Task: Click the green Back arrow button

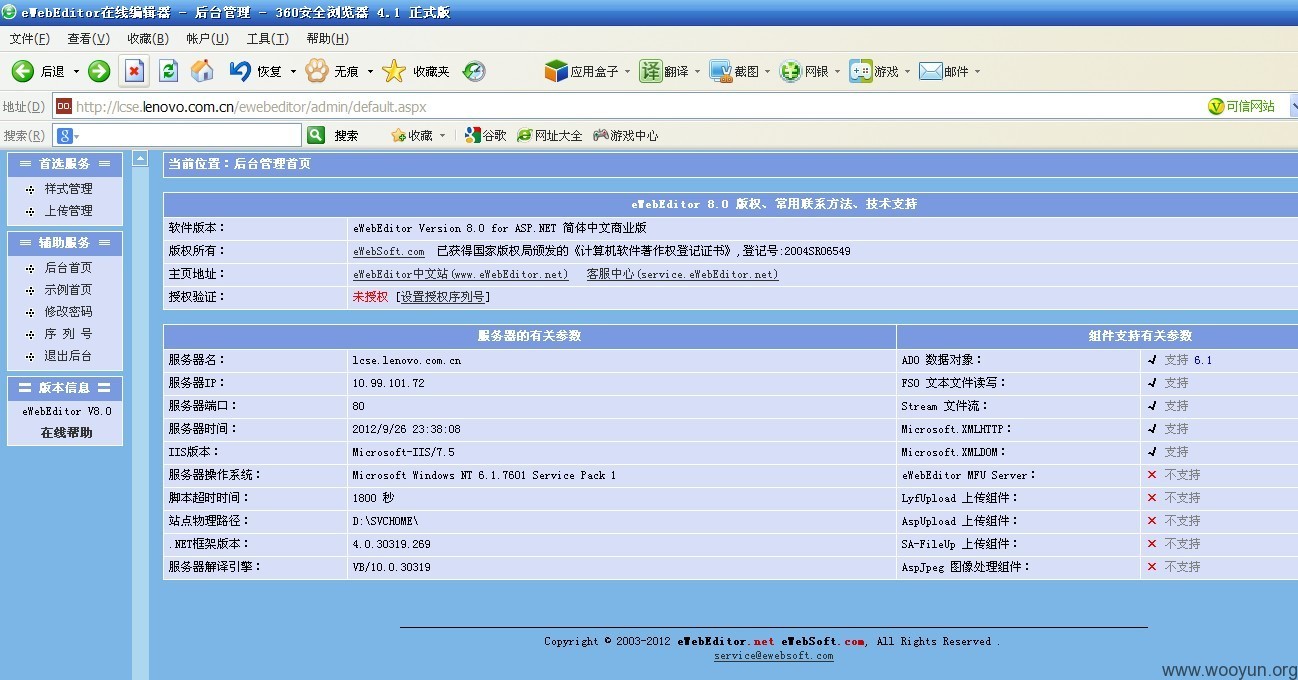Action: click(x=23, y=71)
